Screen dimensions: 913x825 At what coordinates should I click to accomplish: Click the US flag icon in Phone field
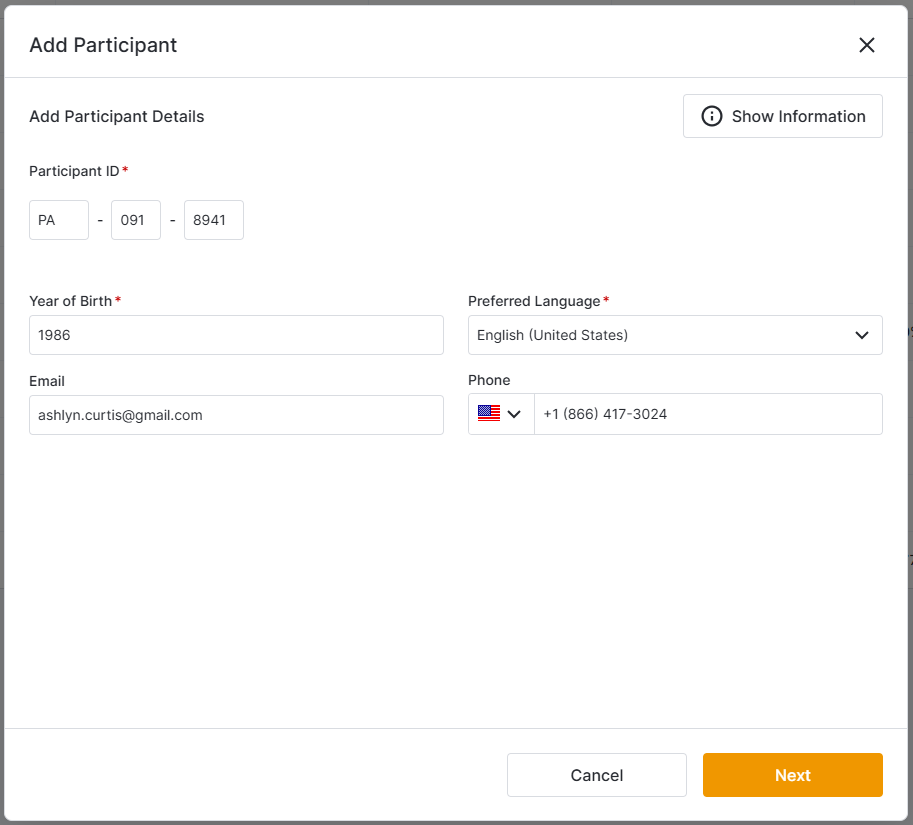pos(488,414)
